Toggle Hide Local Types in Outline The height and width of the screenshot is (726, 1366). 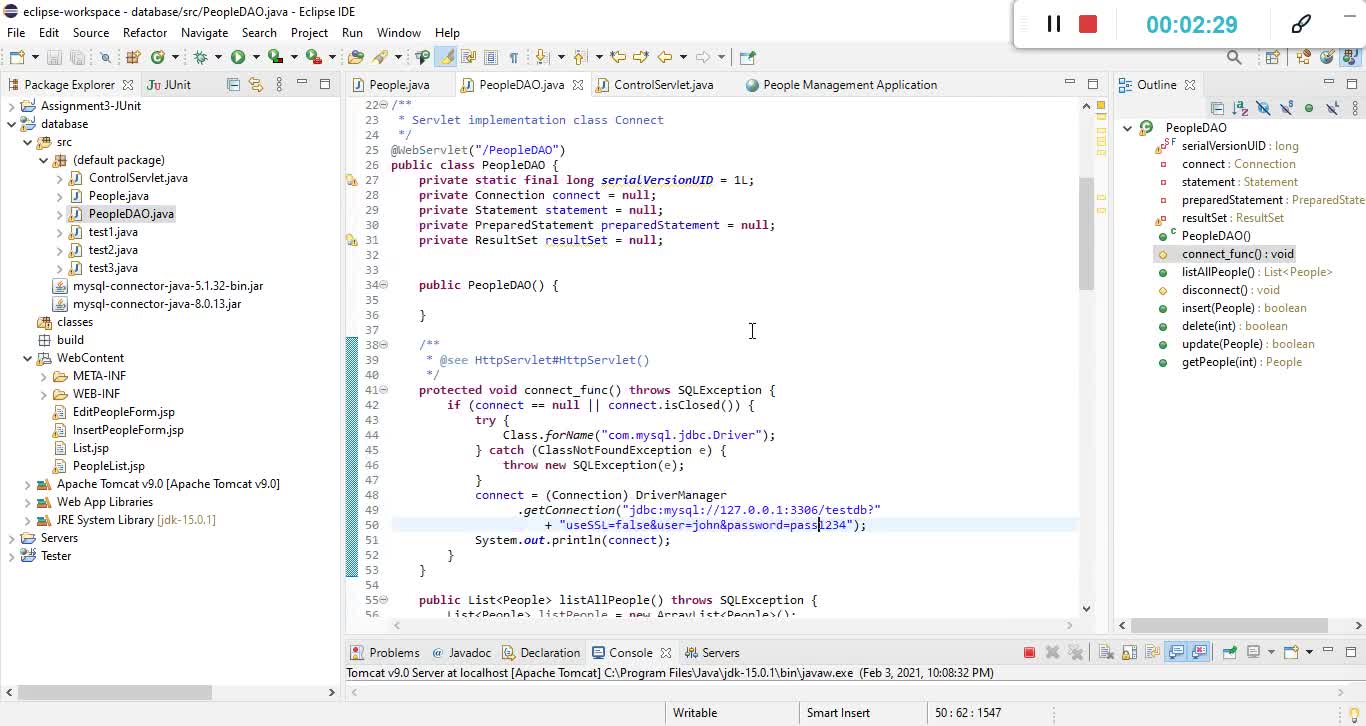pos(1333,108)
